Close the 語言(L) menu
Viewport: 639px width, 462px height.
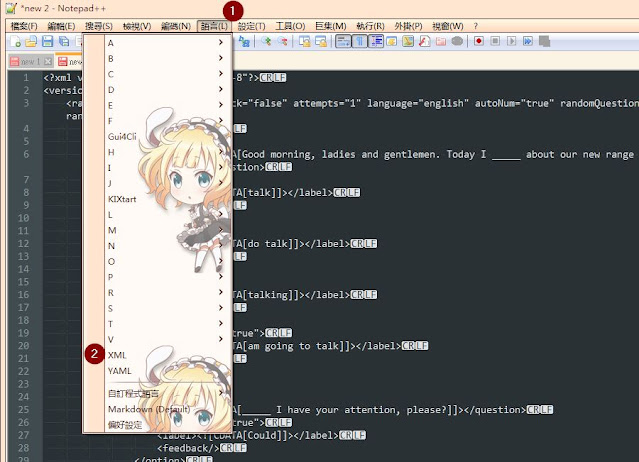[214, 26]
